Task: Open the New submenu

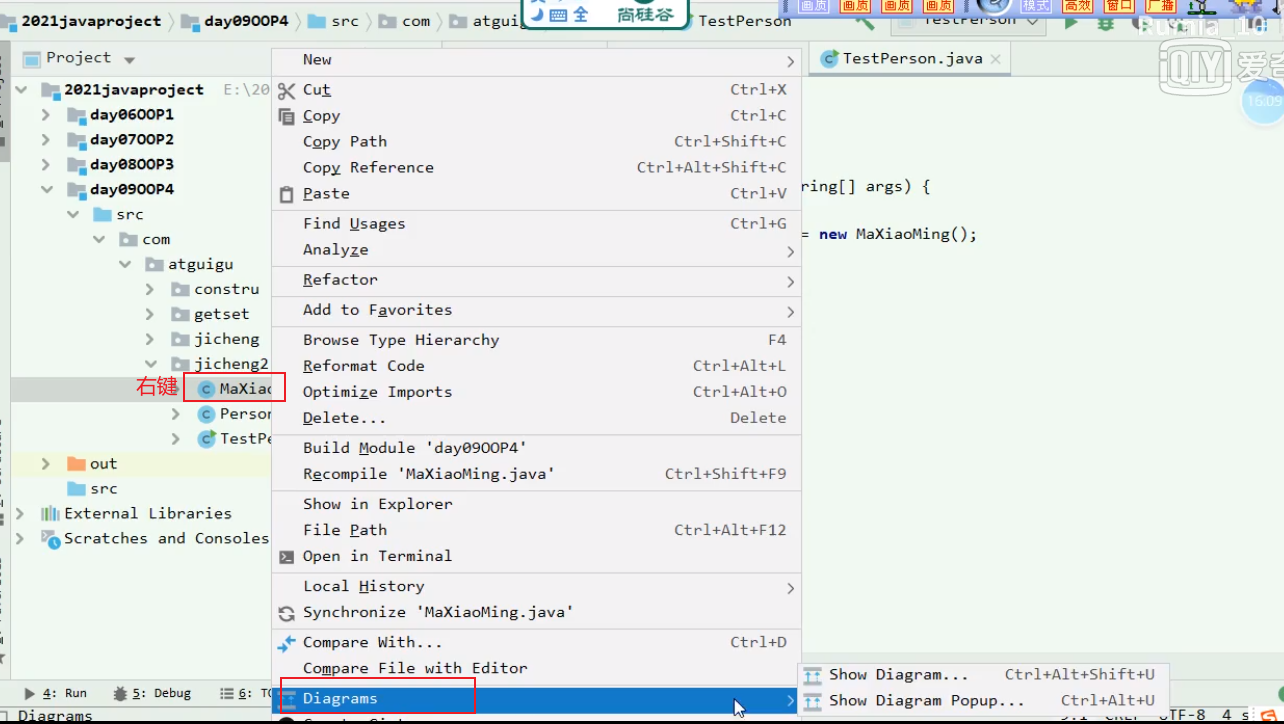Action: 537,60
